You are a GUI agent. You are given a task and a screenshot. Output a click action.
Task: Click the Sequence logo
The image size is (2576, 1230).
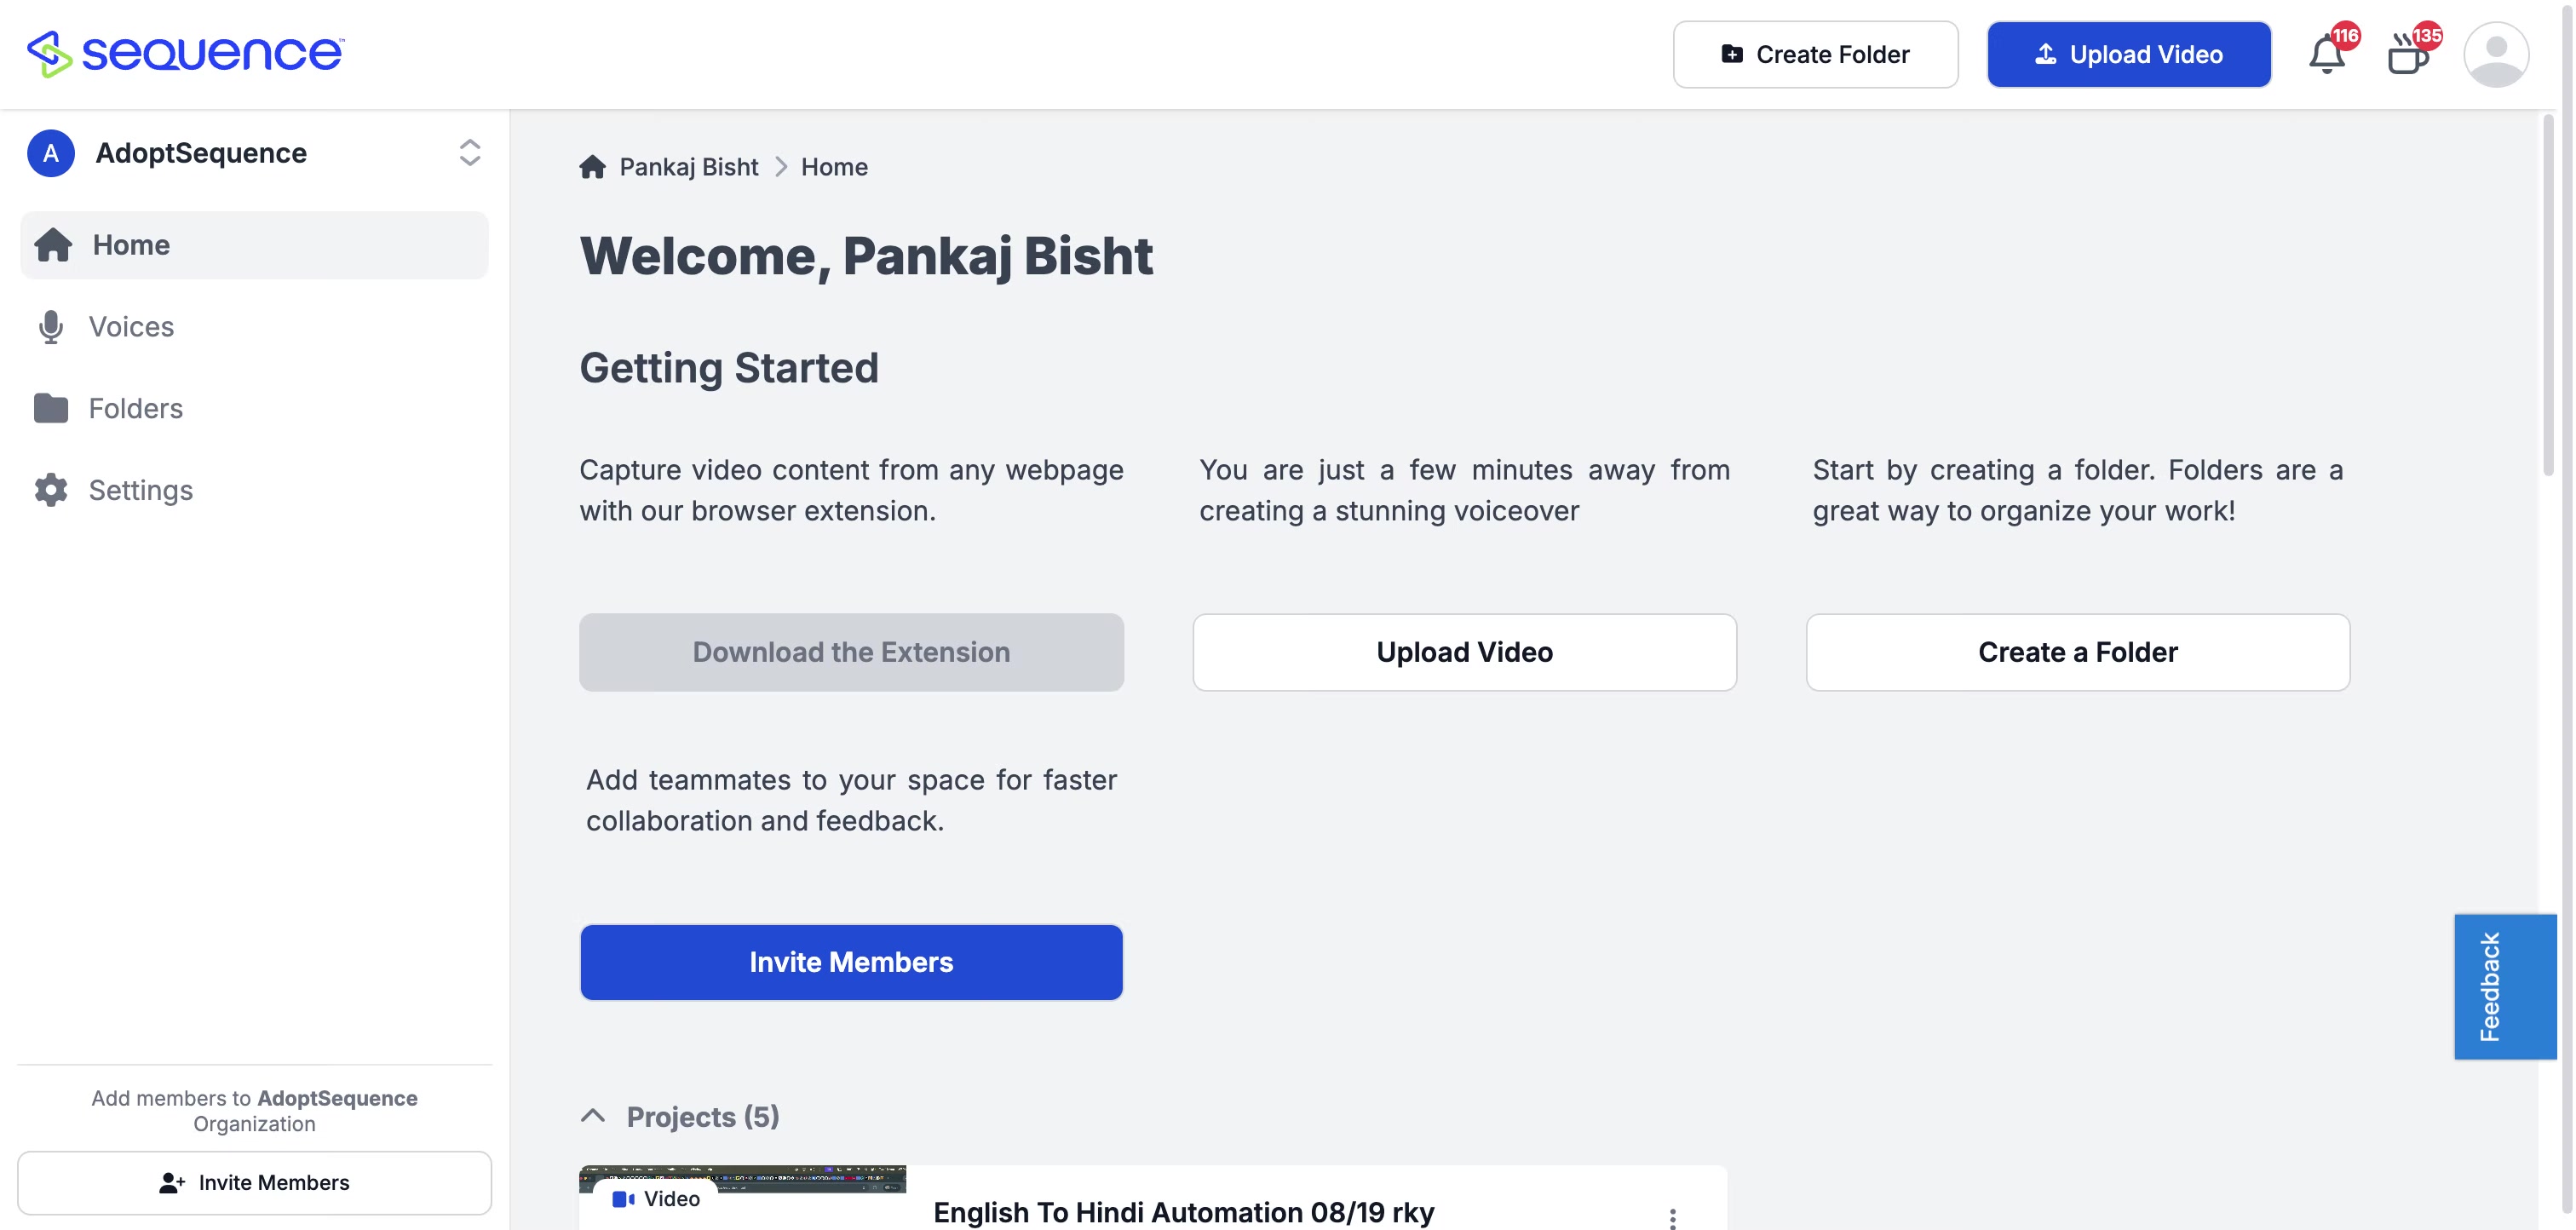(x=186, y=53)
